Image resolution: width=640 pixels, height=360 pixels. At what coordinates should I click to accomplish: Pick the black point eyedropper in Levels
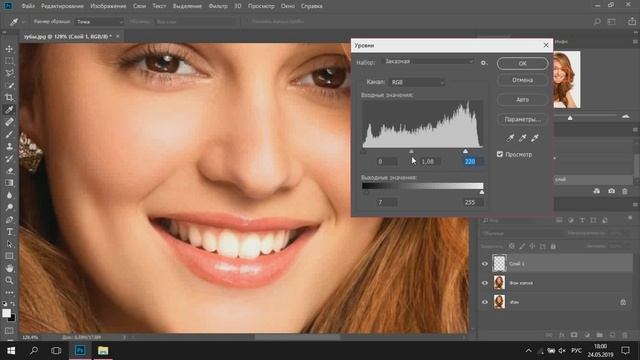[x=510, y=138]
